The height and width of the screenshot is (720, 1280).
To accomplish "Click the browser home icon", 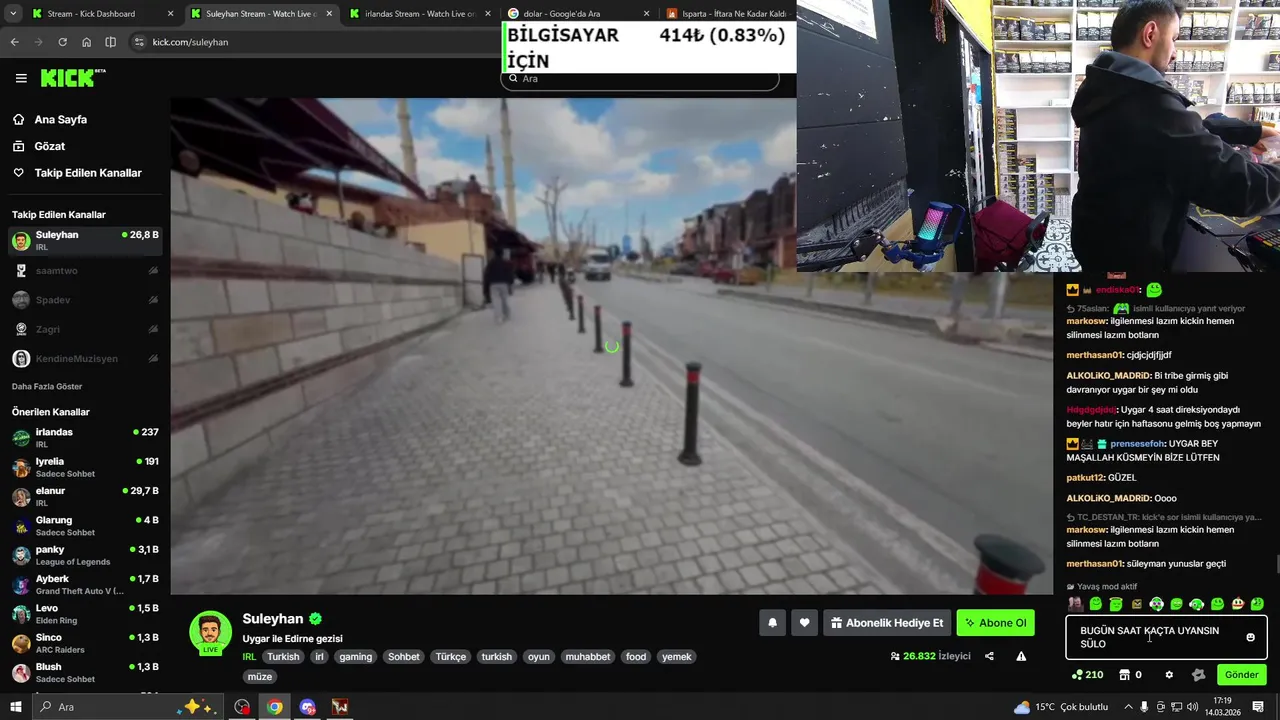I will pos(87,42).
